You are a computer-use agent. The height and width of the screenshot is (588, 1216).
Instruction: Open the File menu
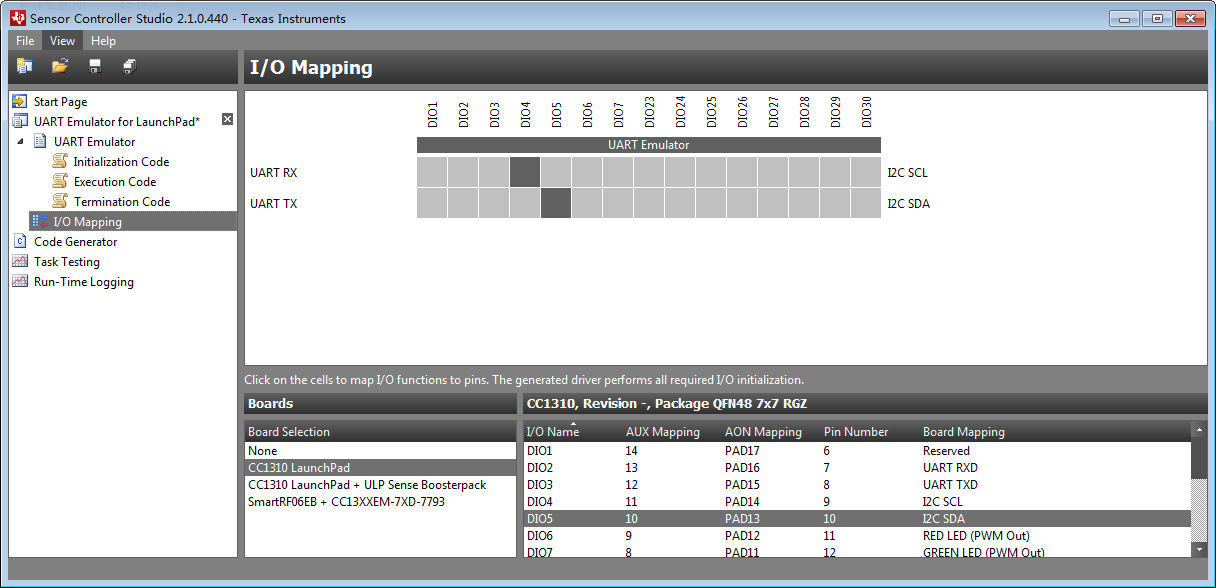coord(25,41)
